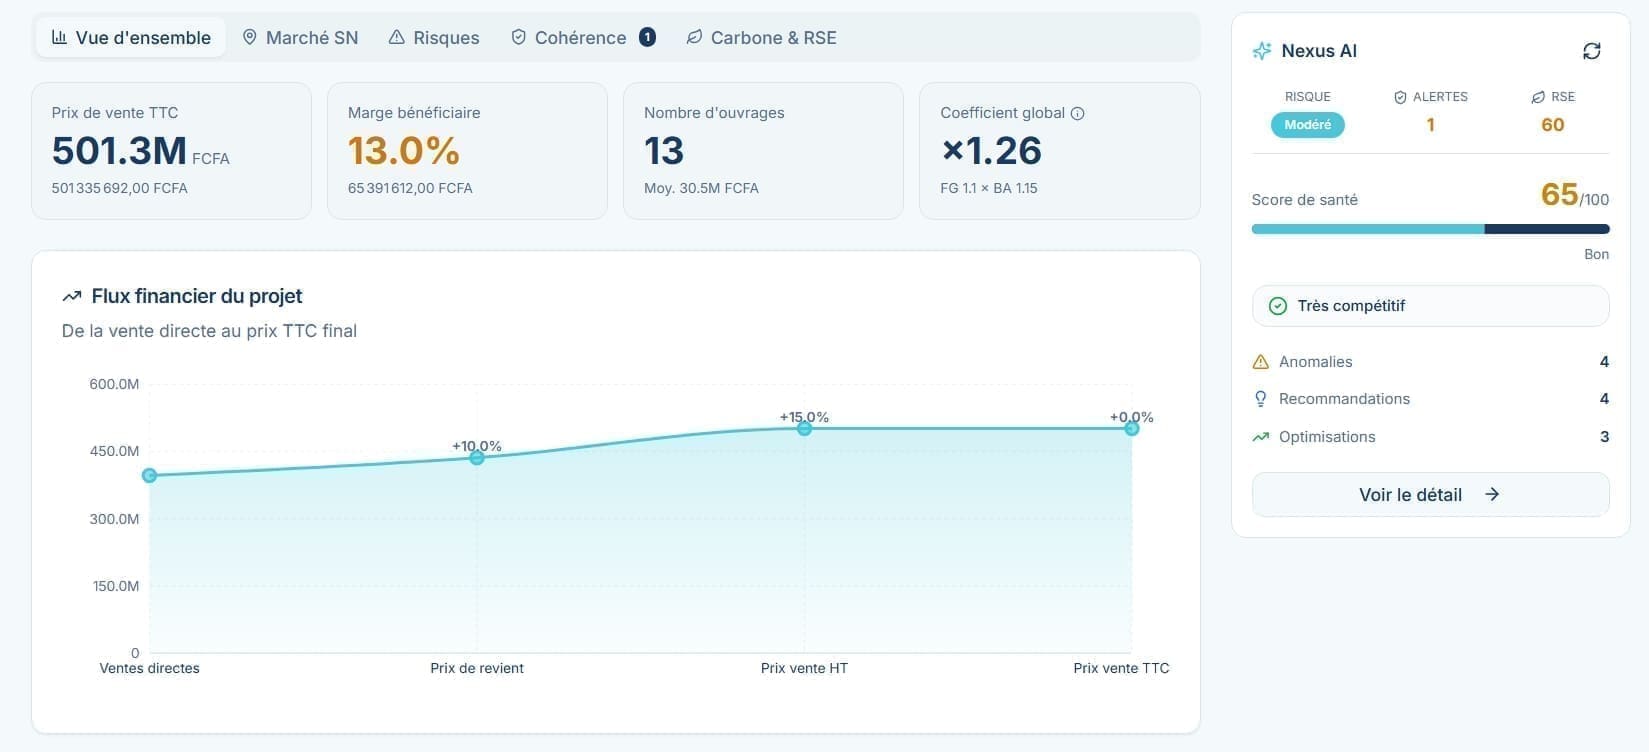Click the Prix vente TTC data point (+0.0%)
The height and width of the screenshot is (752, 1649).
coord(1132,429)
